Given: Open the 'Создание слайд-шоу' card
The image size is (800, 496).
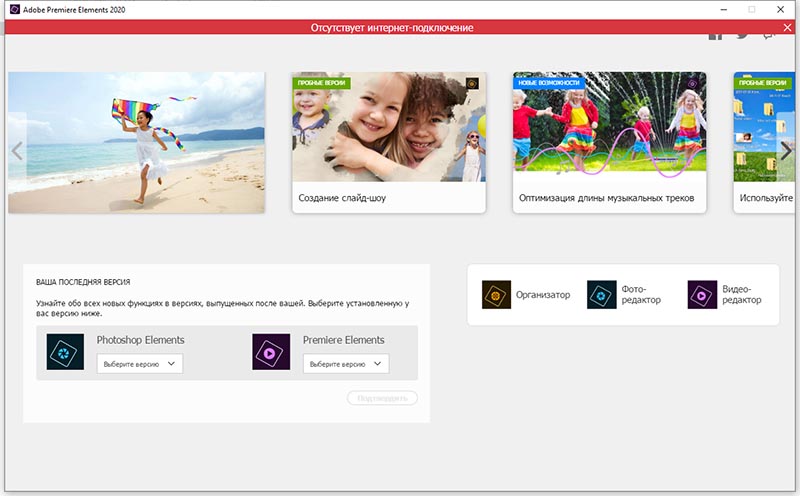Looking at the screenshot, I should click(x=389, y=142).
